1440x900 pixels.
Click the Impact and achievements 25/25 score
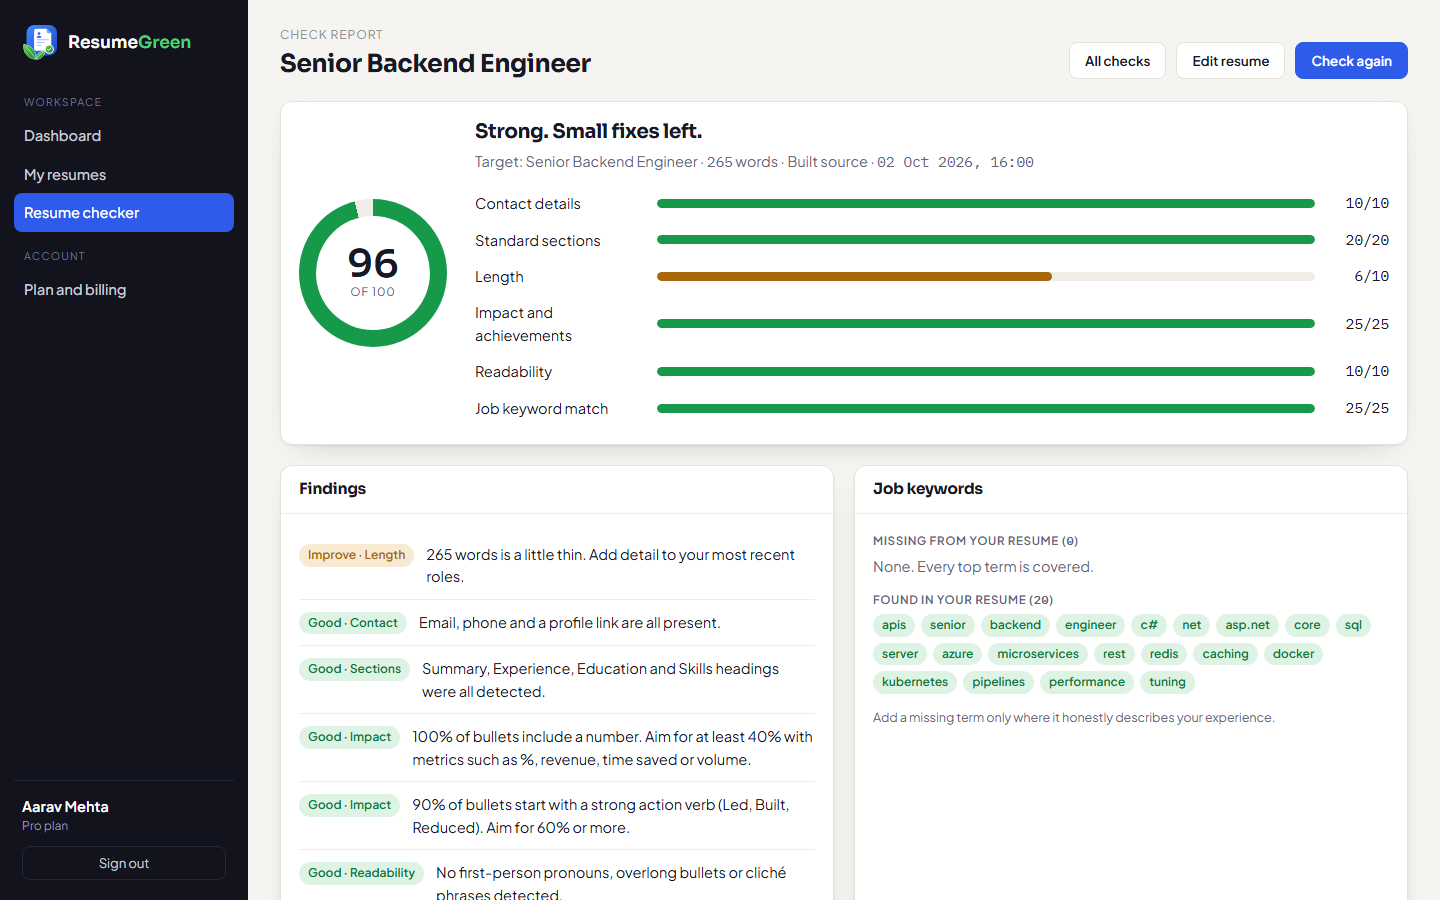point(1367,324)
